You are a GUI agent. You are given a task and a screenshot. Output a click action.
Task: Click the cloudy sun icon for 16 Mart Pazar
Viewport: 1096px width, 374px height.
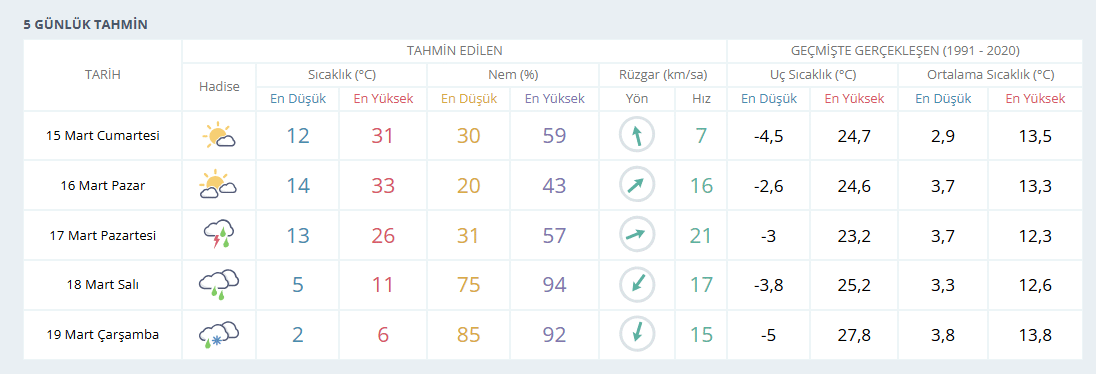point(219,185)
